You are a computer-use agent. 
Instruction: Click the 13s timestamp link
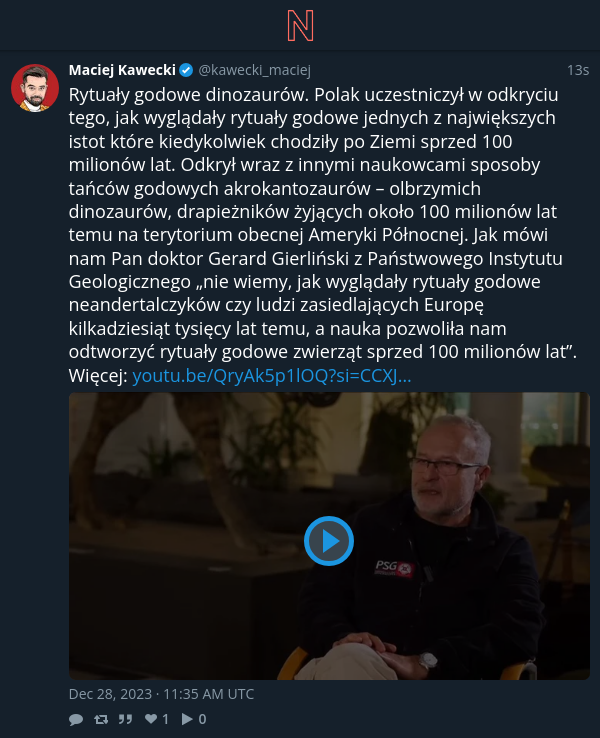pyautogui.click(x=578, y=70)
